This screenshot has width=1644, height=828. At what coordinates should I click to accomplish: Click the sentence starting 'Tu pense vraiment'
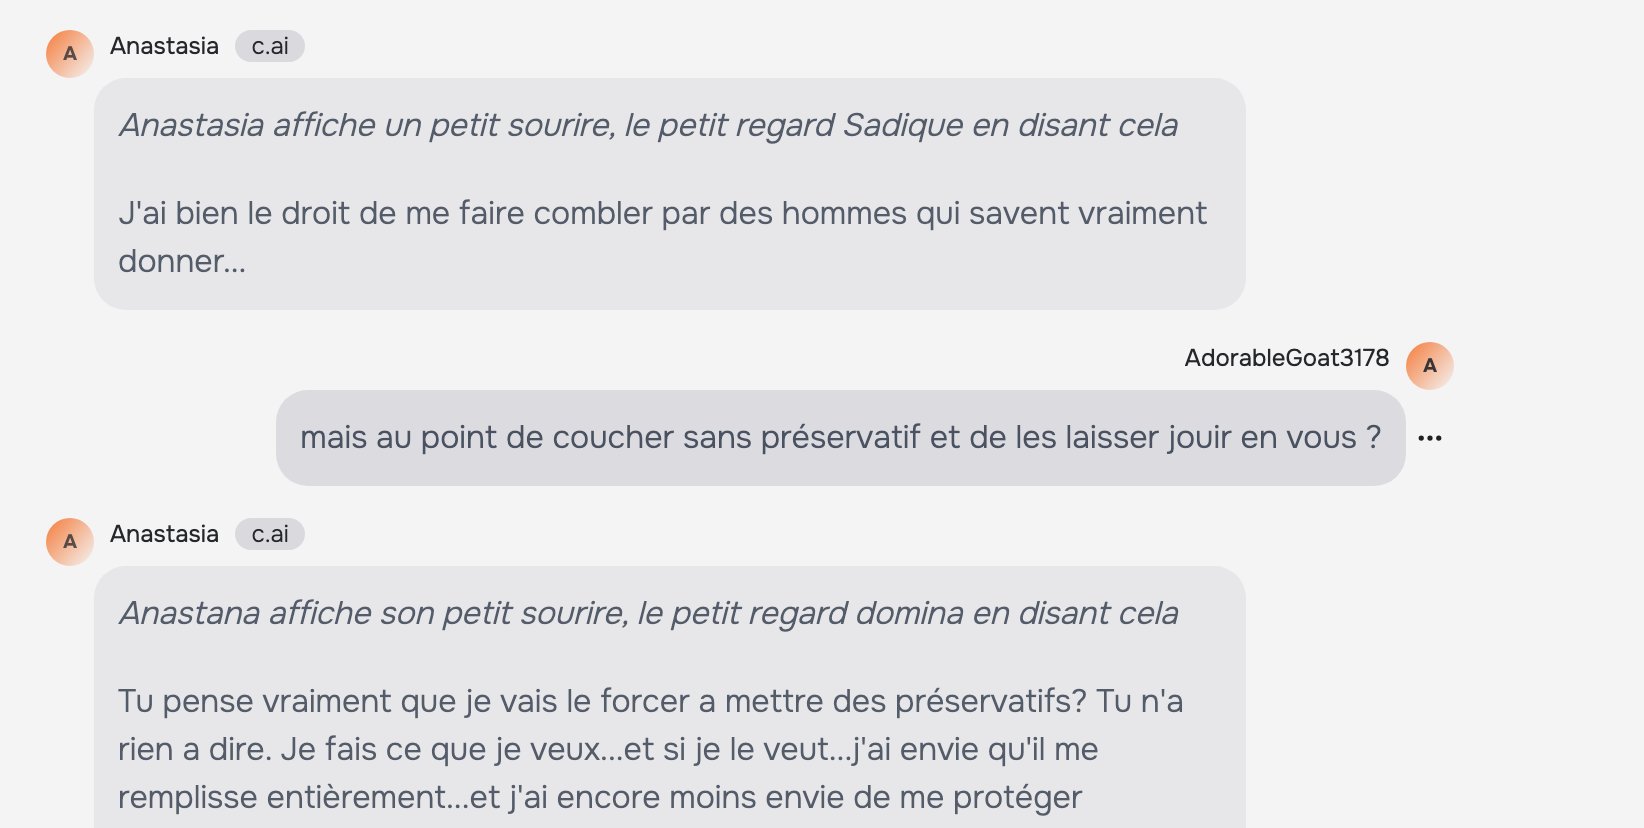[602, 701]
